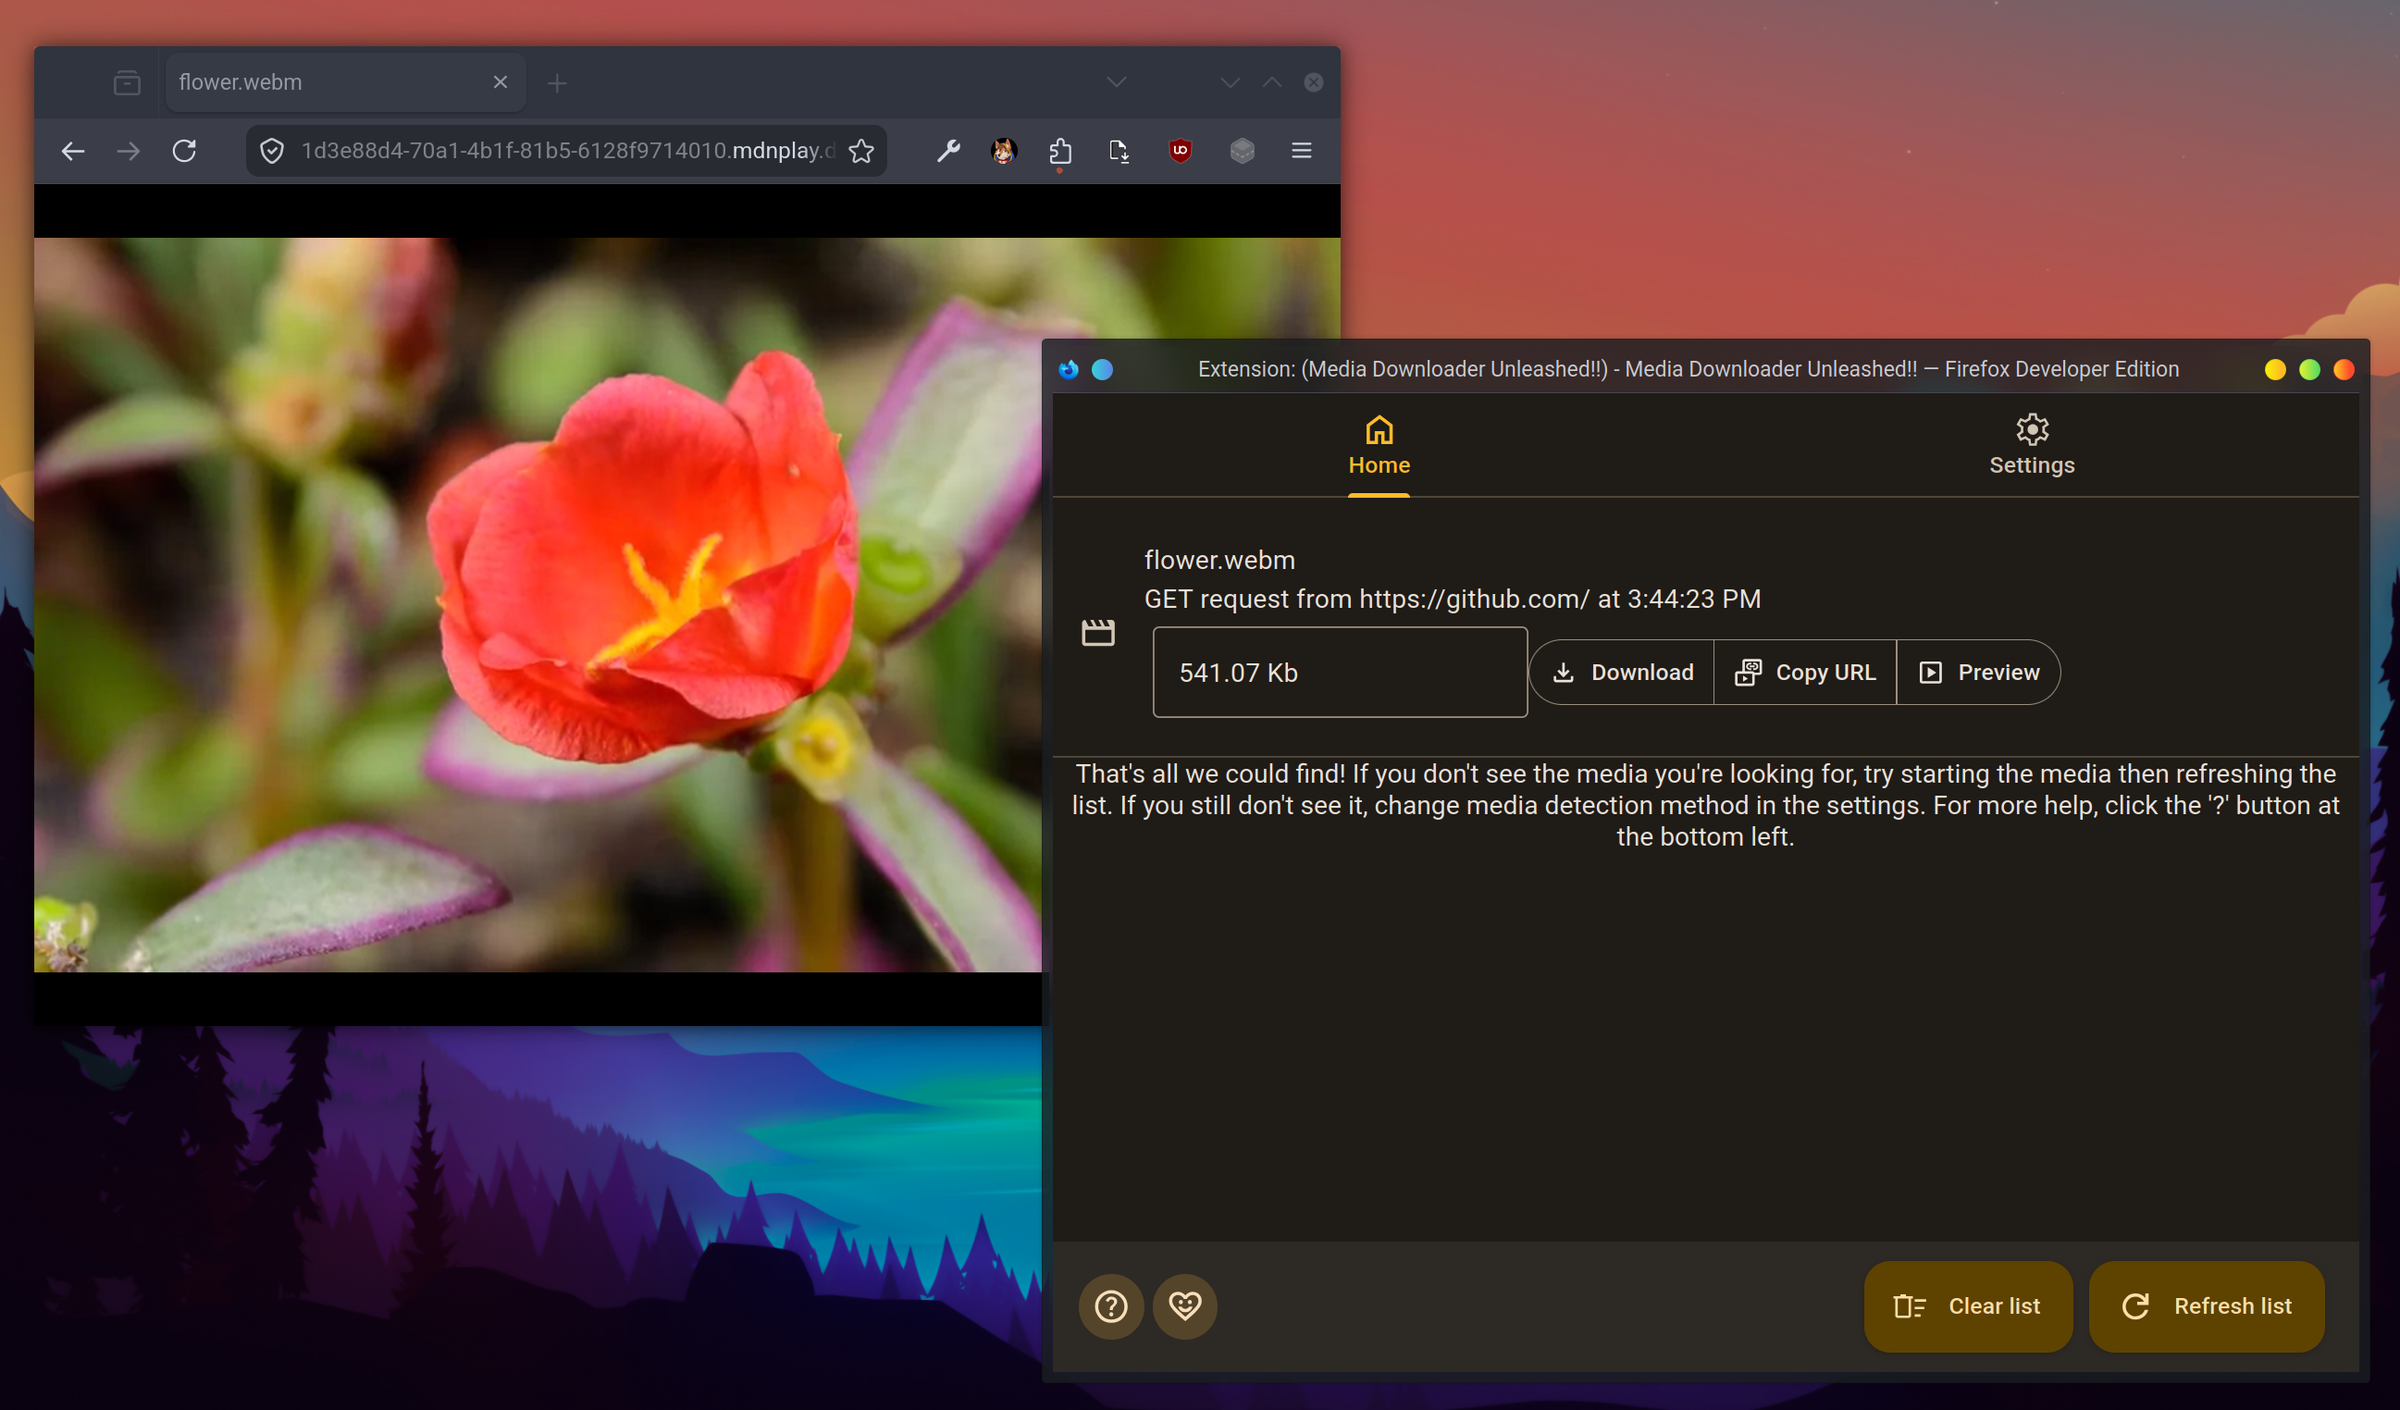
Task: Open the hamburger application menu
Action: point(1301,150)
